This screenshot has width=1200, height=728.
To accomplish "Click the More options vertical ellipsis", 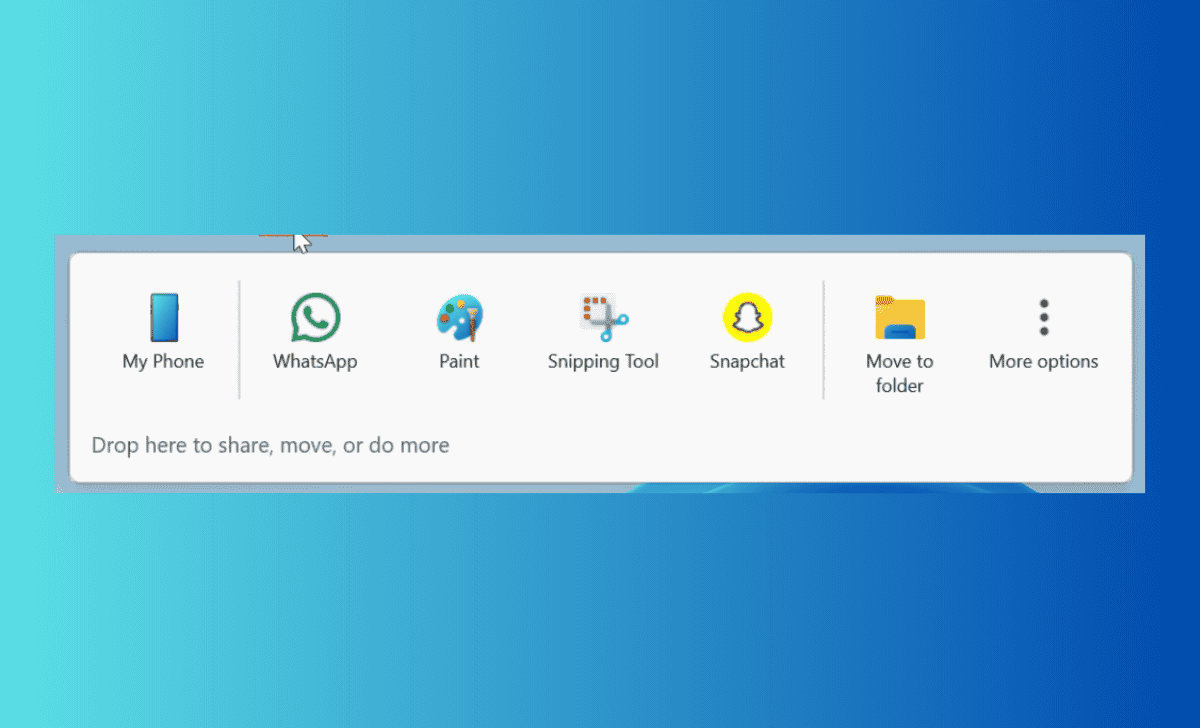I will click(1043, 315).
